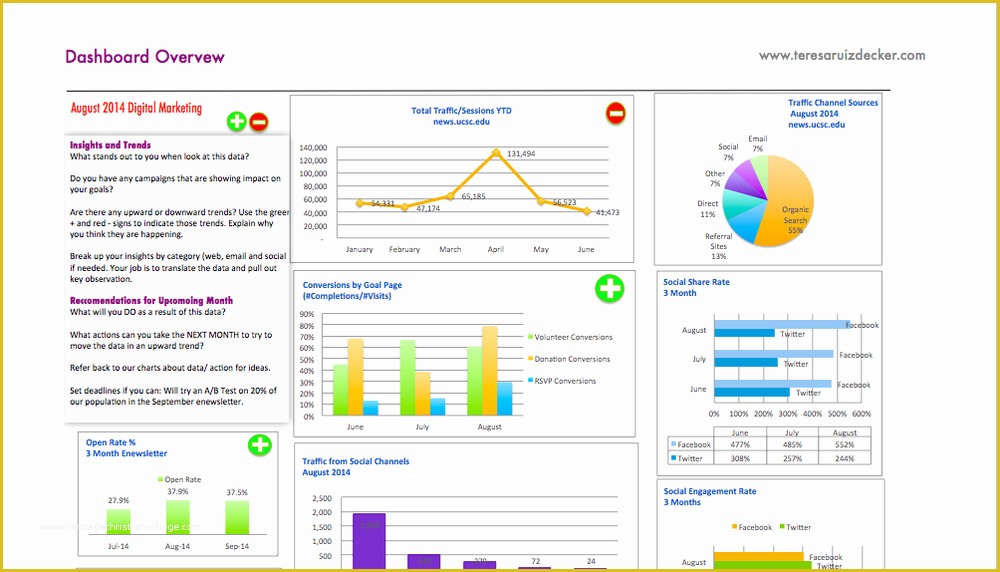Select the Dashboard Overvew title
Screen dimensions: 1000x572
click(145, 57)
